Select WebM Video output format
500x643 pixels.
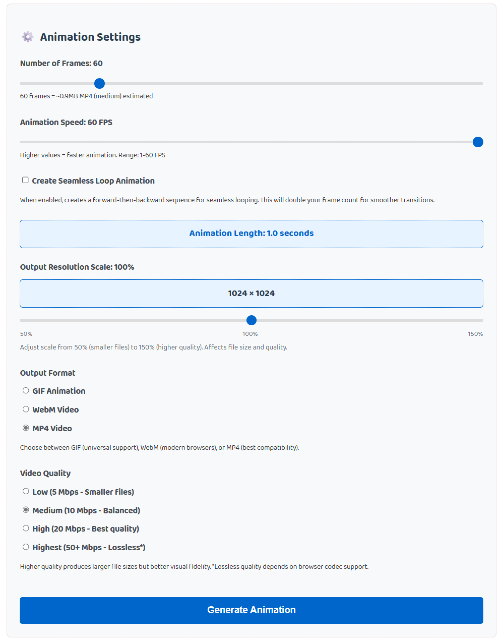(x=25, y=409)
